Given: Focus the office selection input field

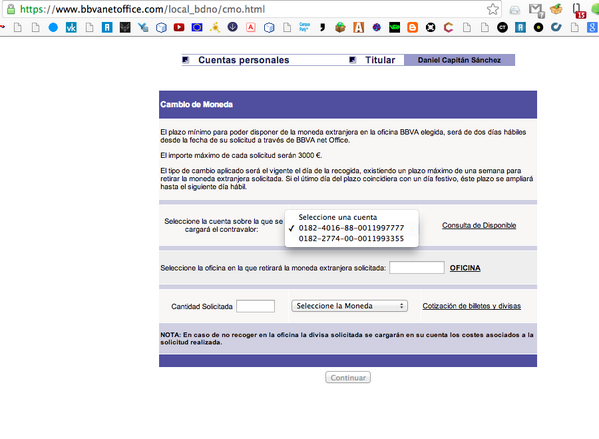Looking at the screenshot, I should [x=417, y=267].
